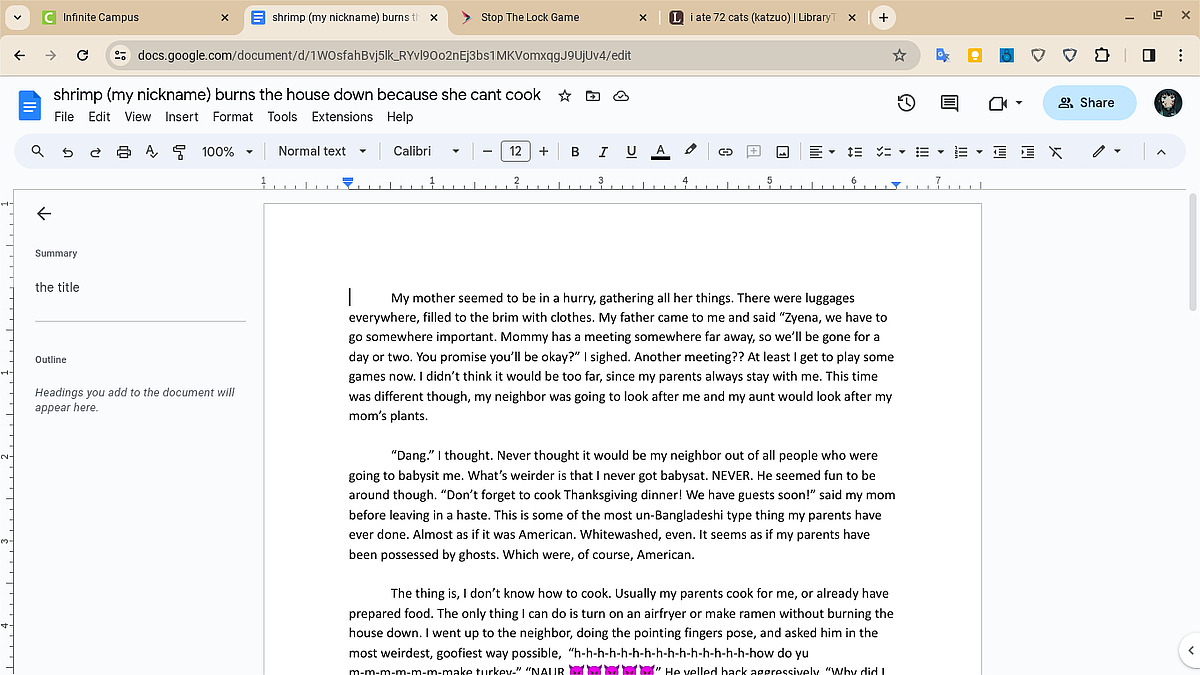This screenshot has width=1200, height=675.
Task: Open the Format menu
Action: (233, 117)
